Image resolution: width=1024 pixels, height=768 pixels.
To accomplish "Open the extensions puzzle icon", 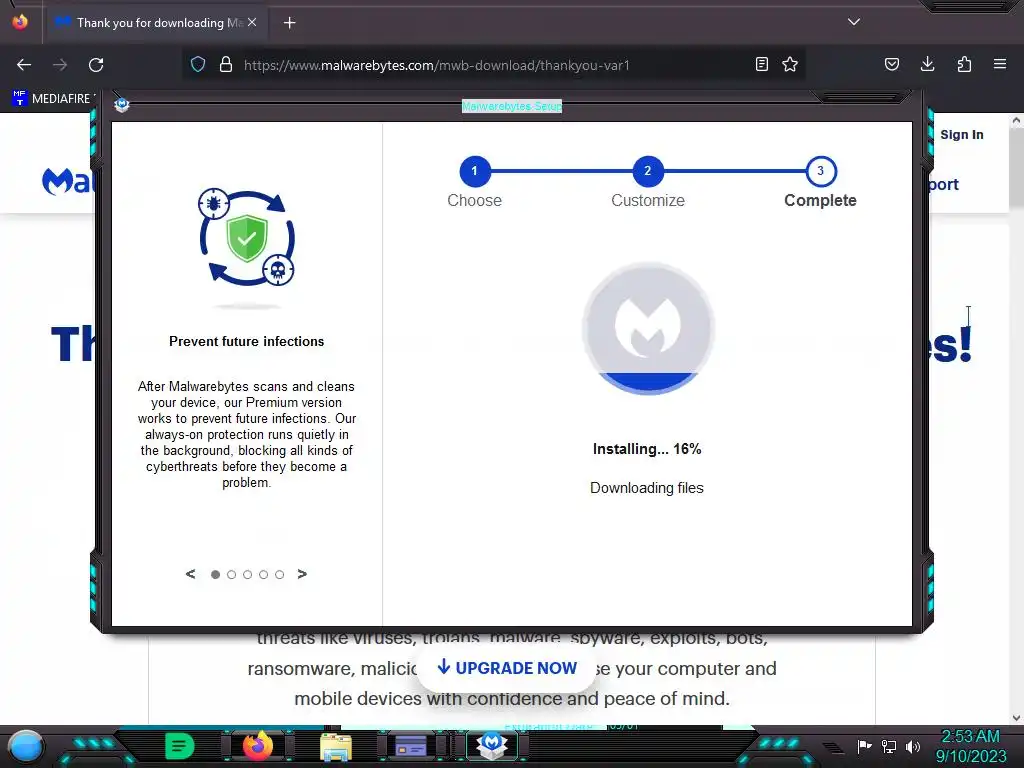I will coord(964,64).
